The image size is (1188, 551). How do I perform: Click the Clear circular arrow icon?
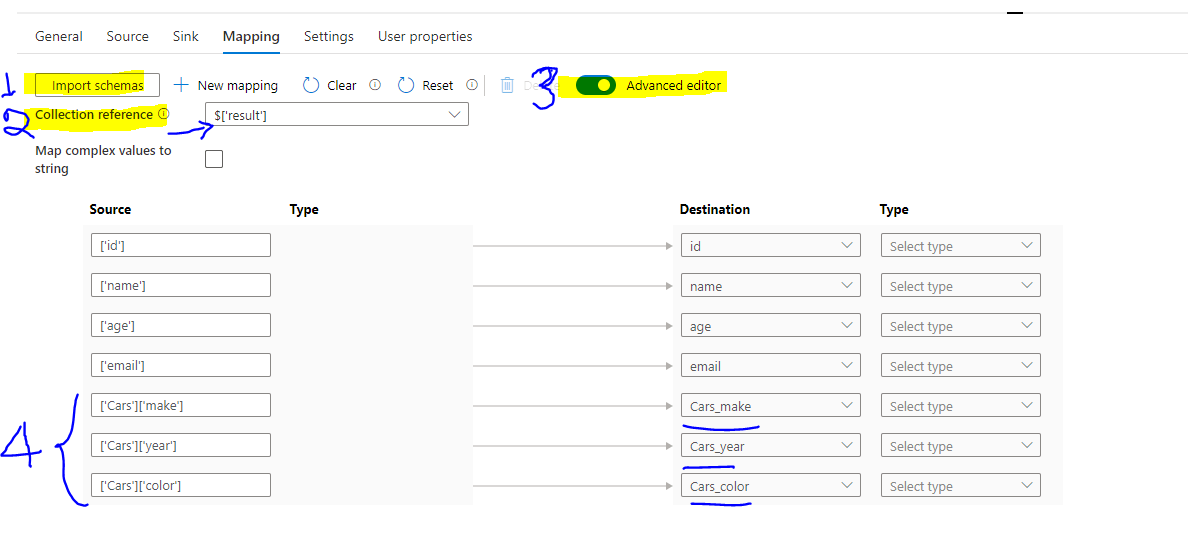pyautogui.click(x=311, y=85)
